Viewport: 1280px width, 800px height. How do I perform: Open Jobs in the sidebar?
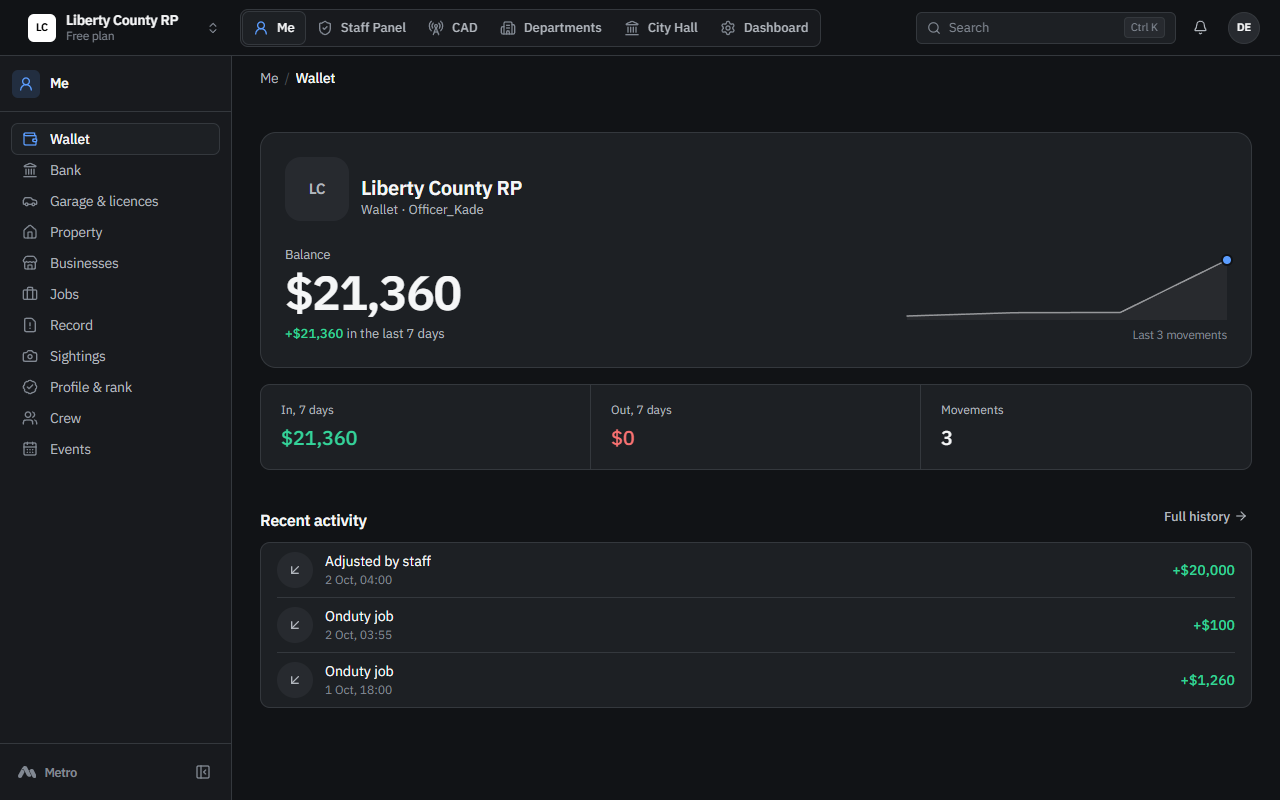pyautogui.click(x=115, y=294)
